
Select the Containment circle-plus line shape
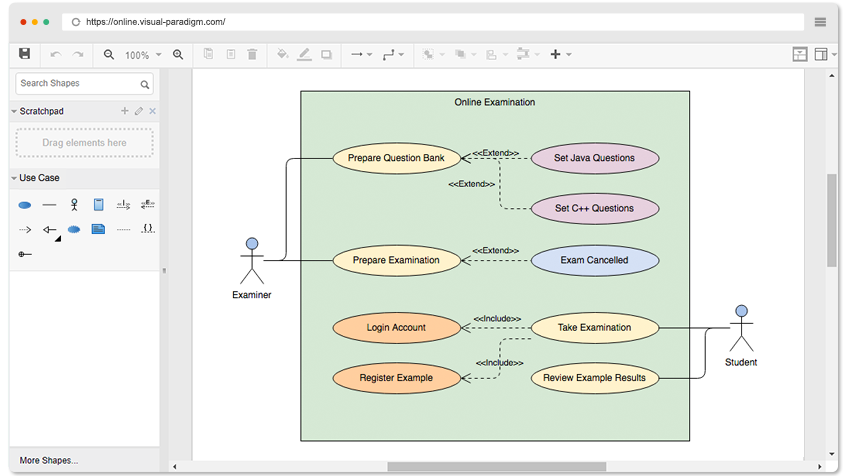25,254
